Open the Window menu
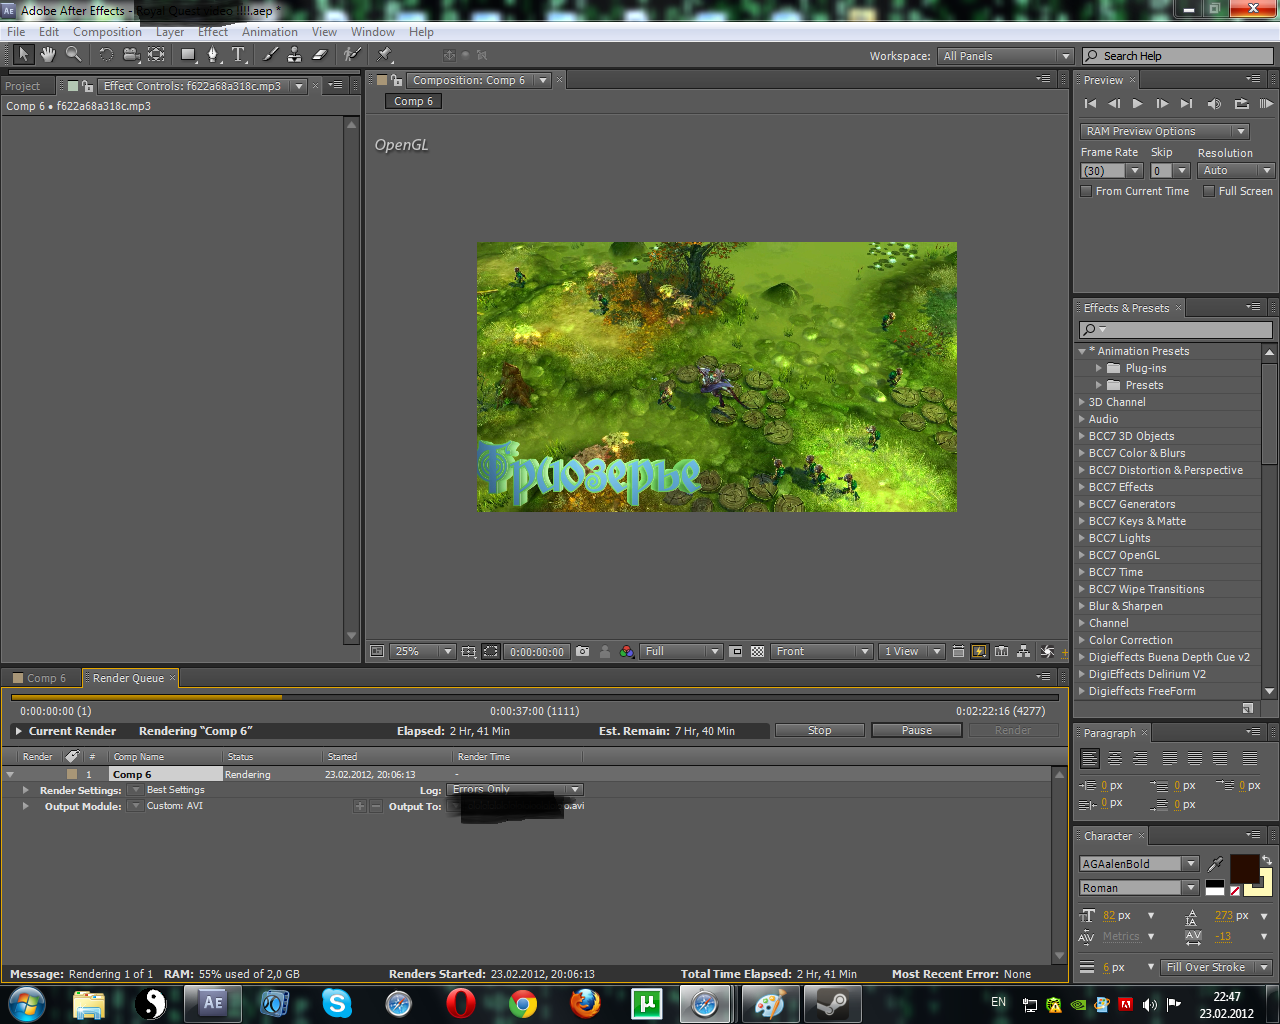This screenshot has height=1024, width=1280. [373, 32]
